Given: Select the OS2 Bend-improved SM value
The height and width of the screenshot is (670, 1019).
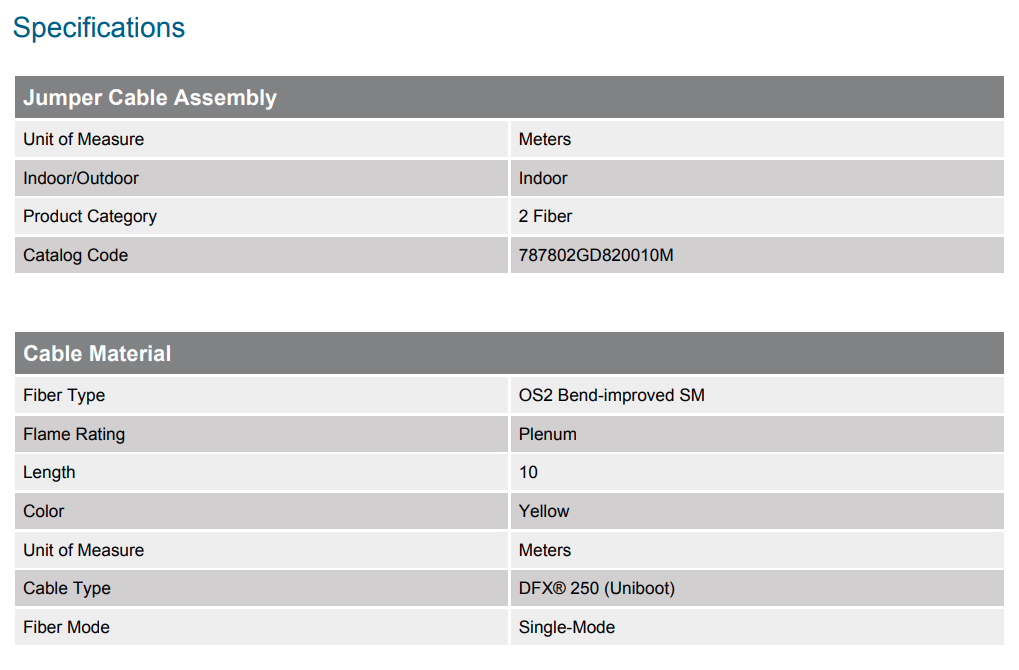Looking at the screenshot, I should coord(611,395).
